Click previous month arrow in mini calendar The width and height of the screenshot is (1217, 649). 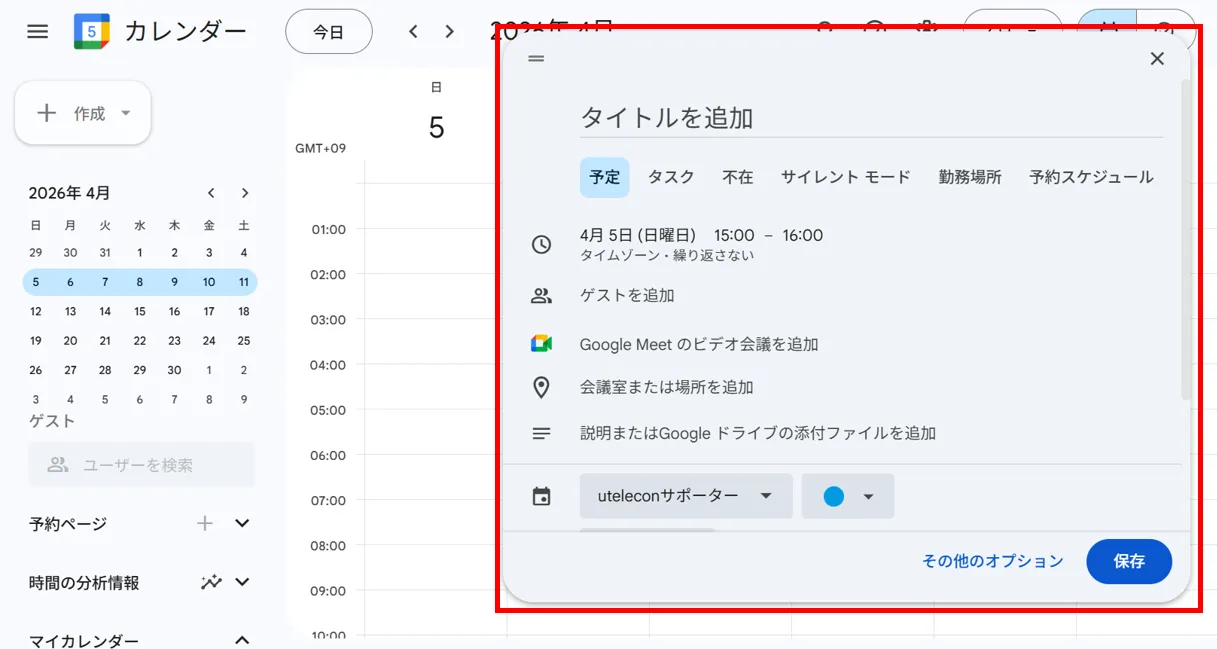tap(211, 193)
